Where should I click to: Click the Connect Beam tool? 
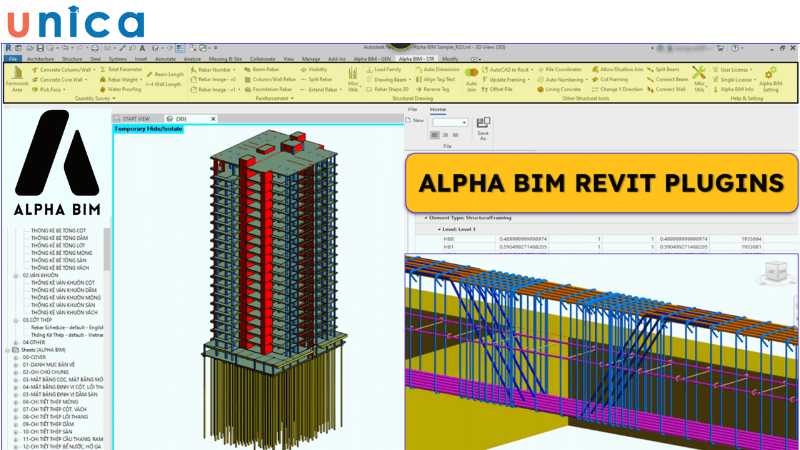coord(667,80)
